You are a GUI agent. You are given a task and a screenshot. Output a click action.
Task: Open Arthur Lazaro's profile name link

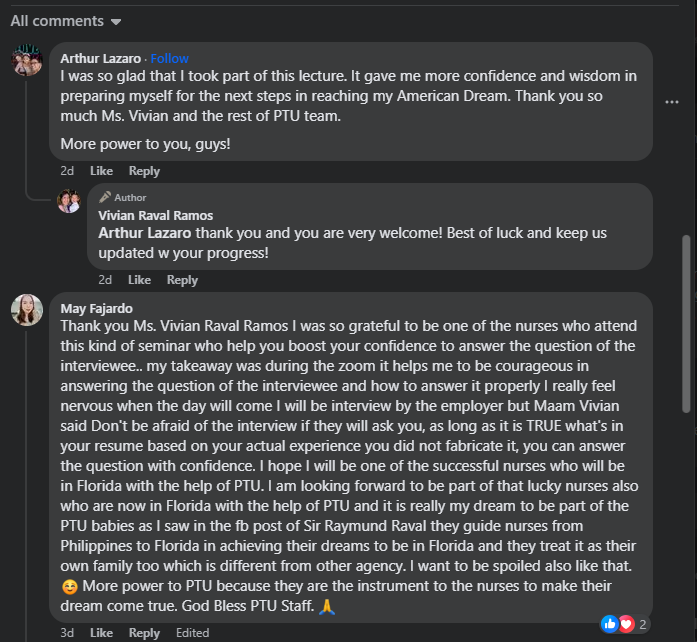click(100, 58)
